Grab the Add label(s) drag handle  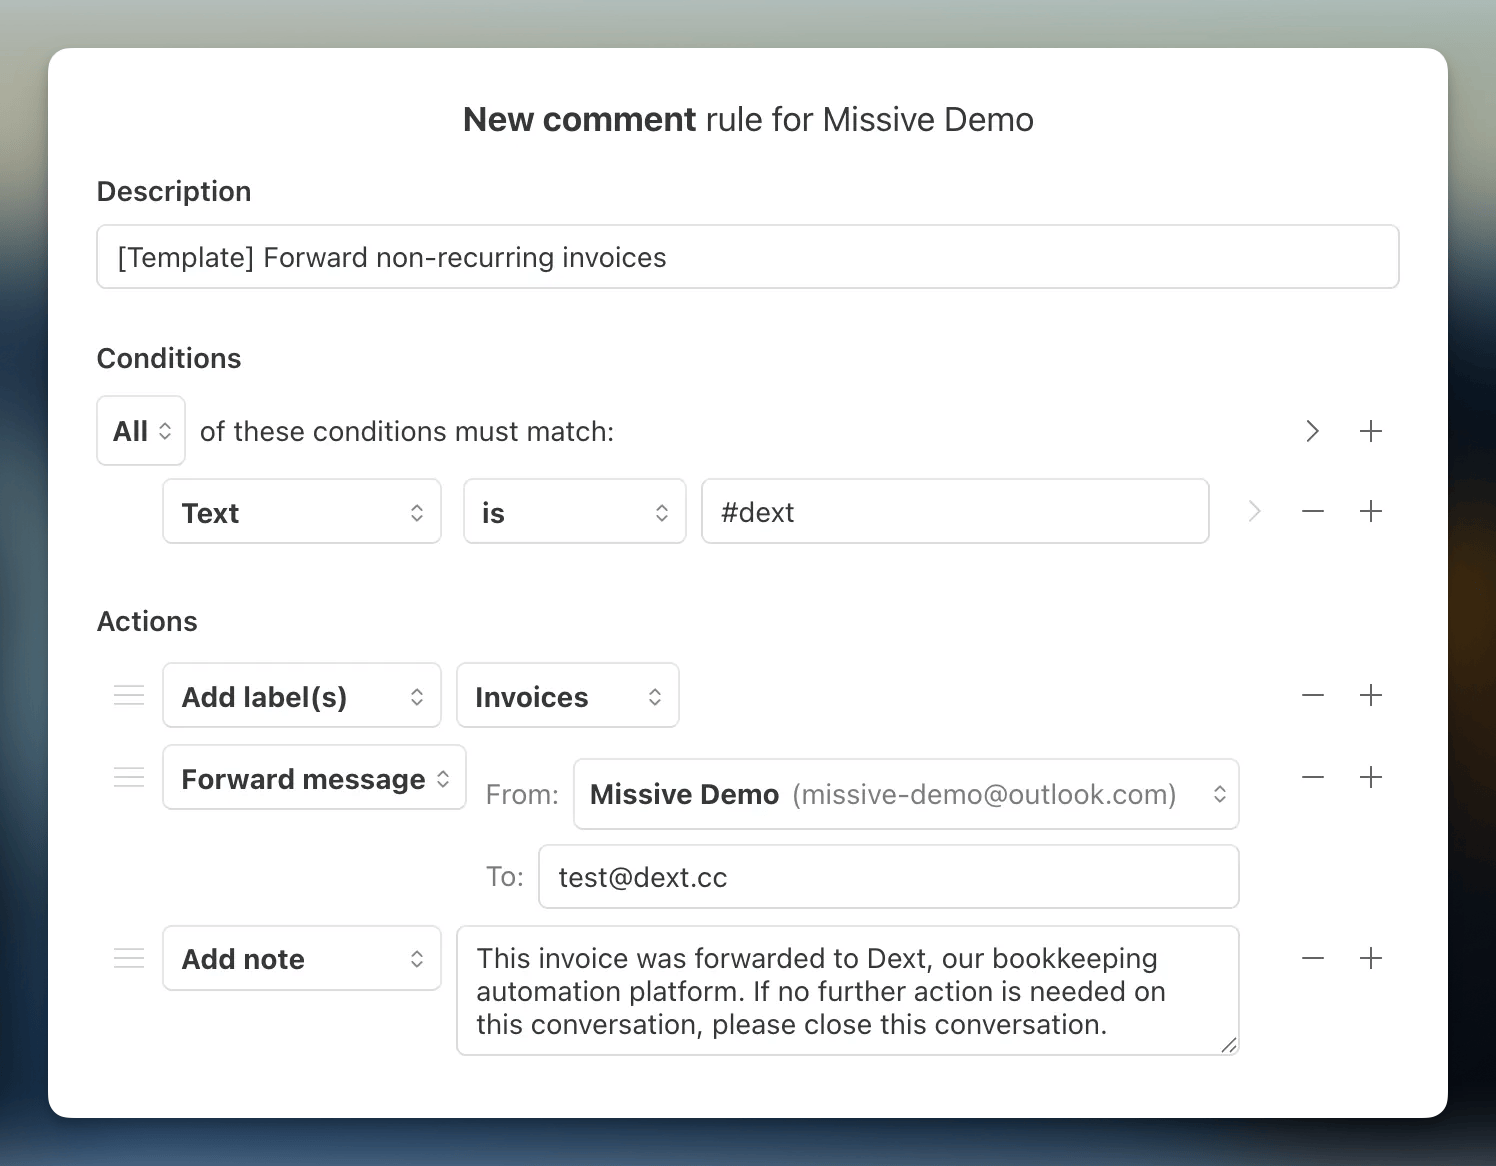pyautogui.click(x=129, y=696)
